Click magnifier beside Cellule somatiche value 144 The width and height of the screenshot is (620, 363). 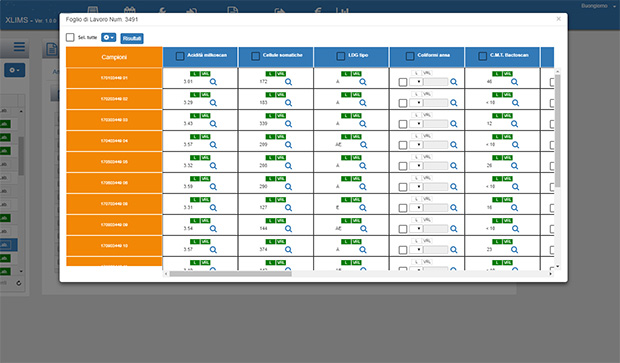[288, 229]
